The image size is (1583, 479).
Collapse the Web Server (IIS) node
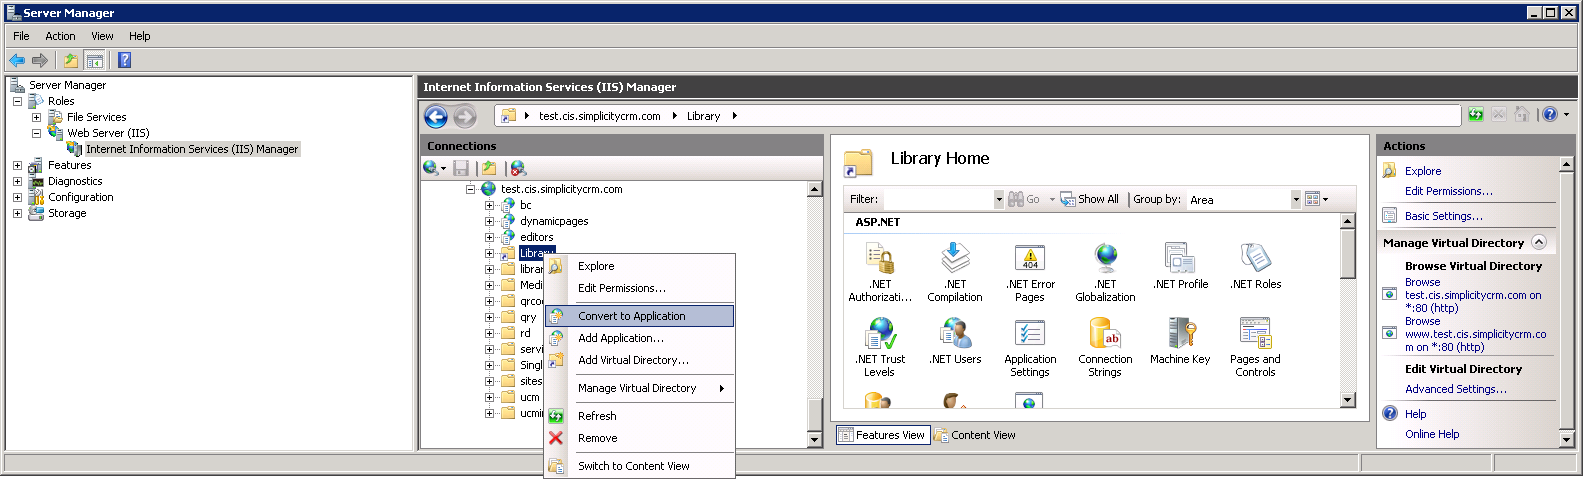(36, 133)
